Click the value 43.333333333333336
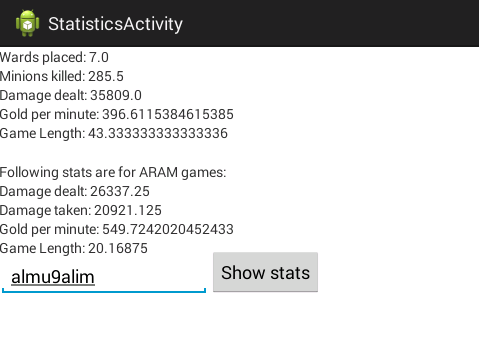 click(158, 133)
